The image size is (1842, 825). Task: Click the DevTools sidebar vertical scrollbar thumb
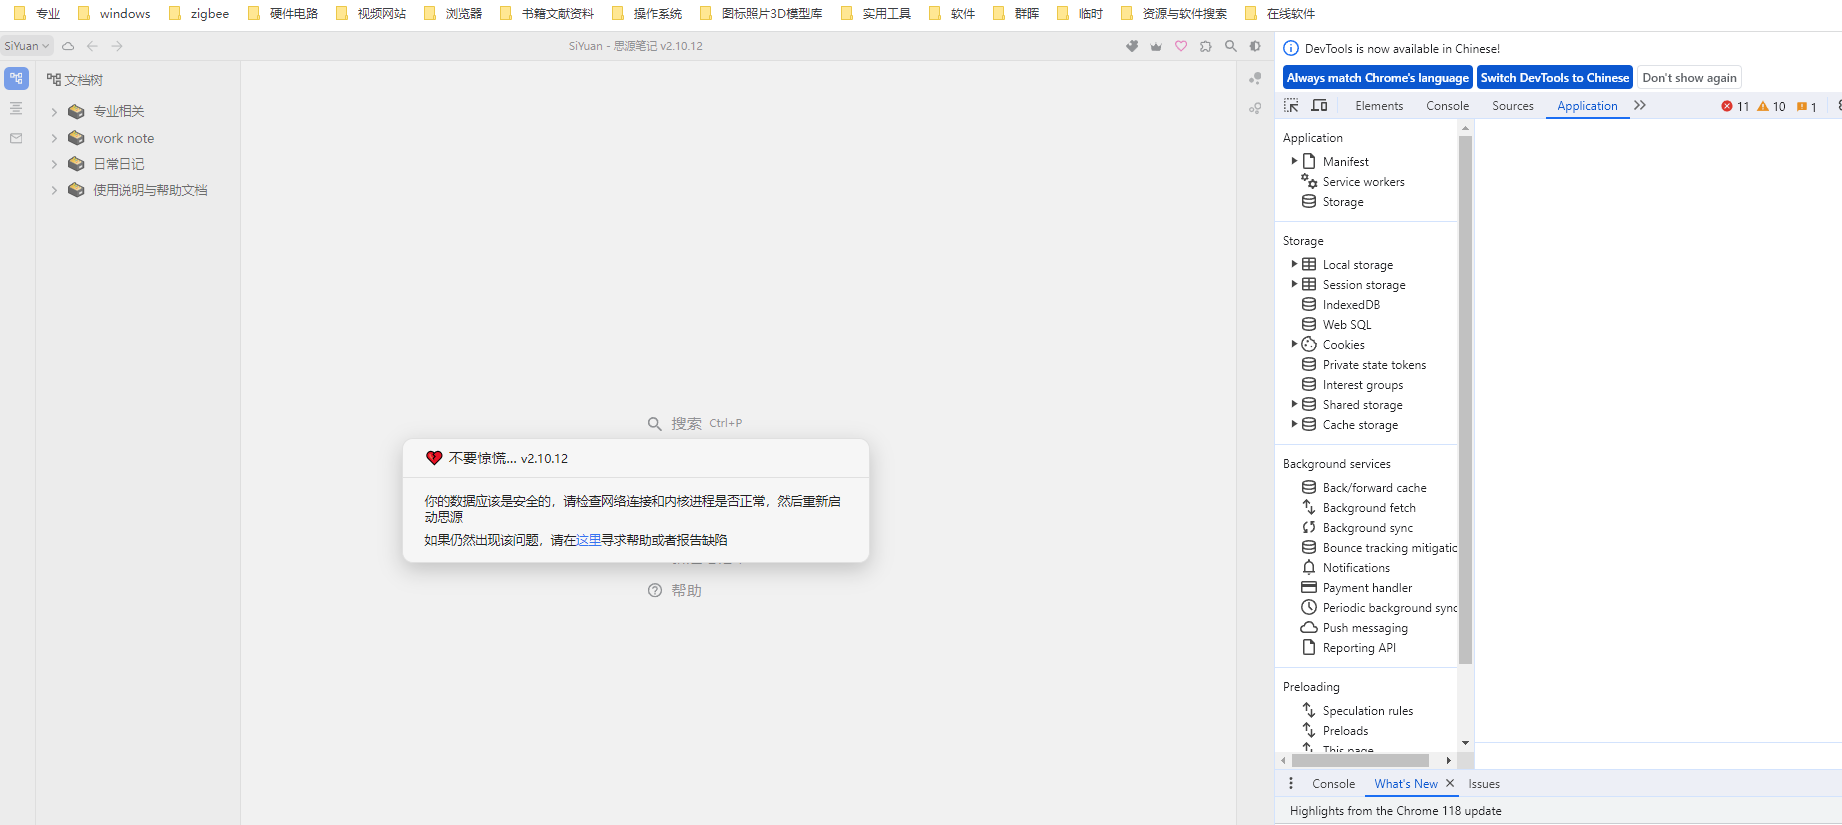click(x=1465, y=400)
